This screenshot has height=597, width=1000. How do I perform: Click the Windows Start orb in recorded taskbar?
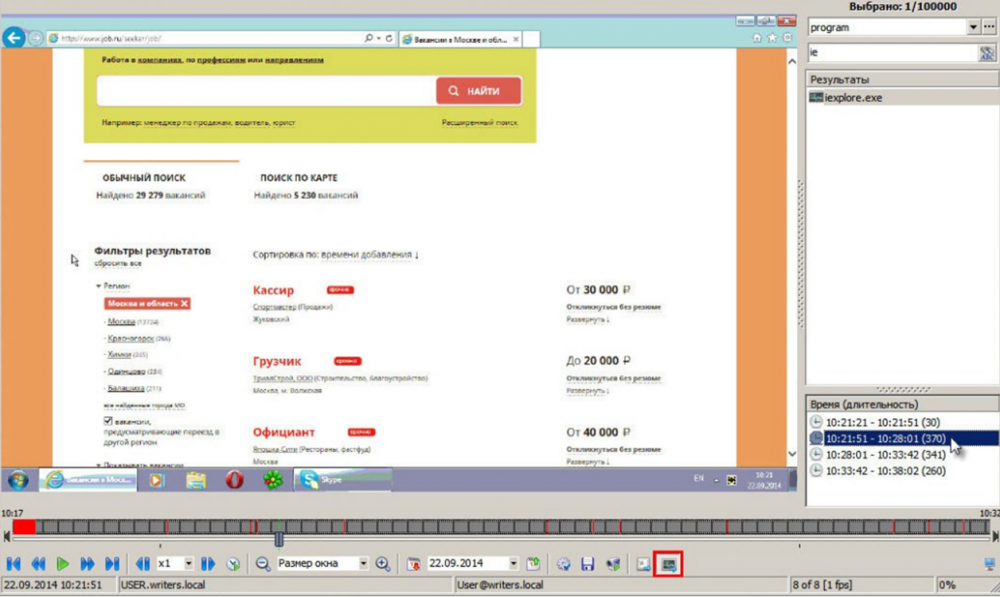18,480
